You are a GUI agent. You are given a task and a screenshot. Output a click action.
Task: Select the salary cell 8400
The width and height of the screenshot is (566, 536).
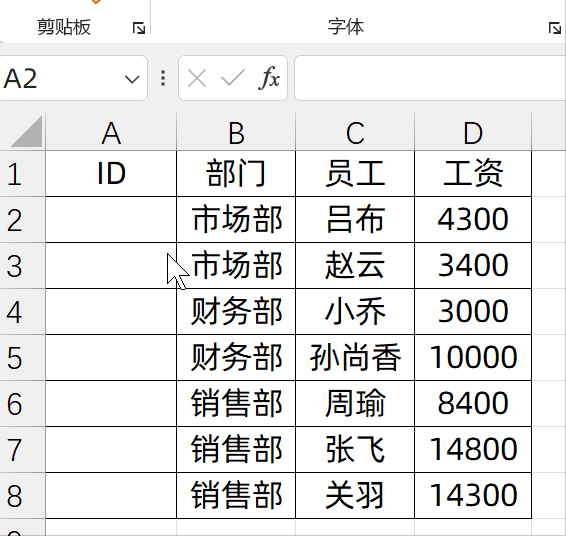[x=473, y=403]
